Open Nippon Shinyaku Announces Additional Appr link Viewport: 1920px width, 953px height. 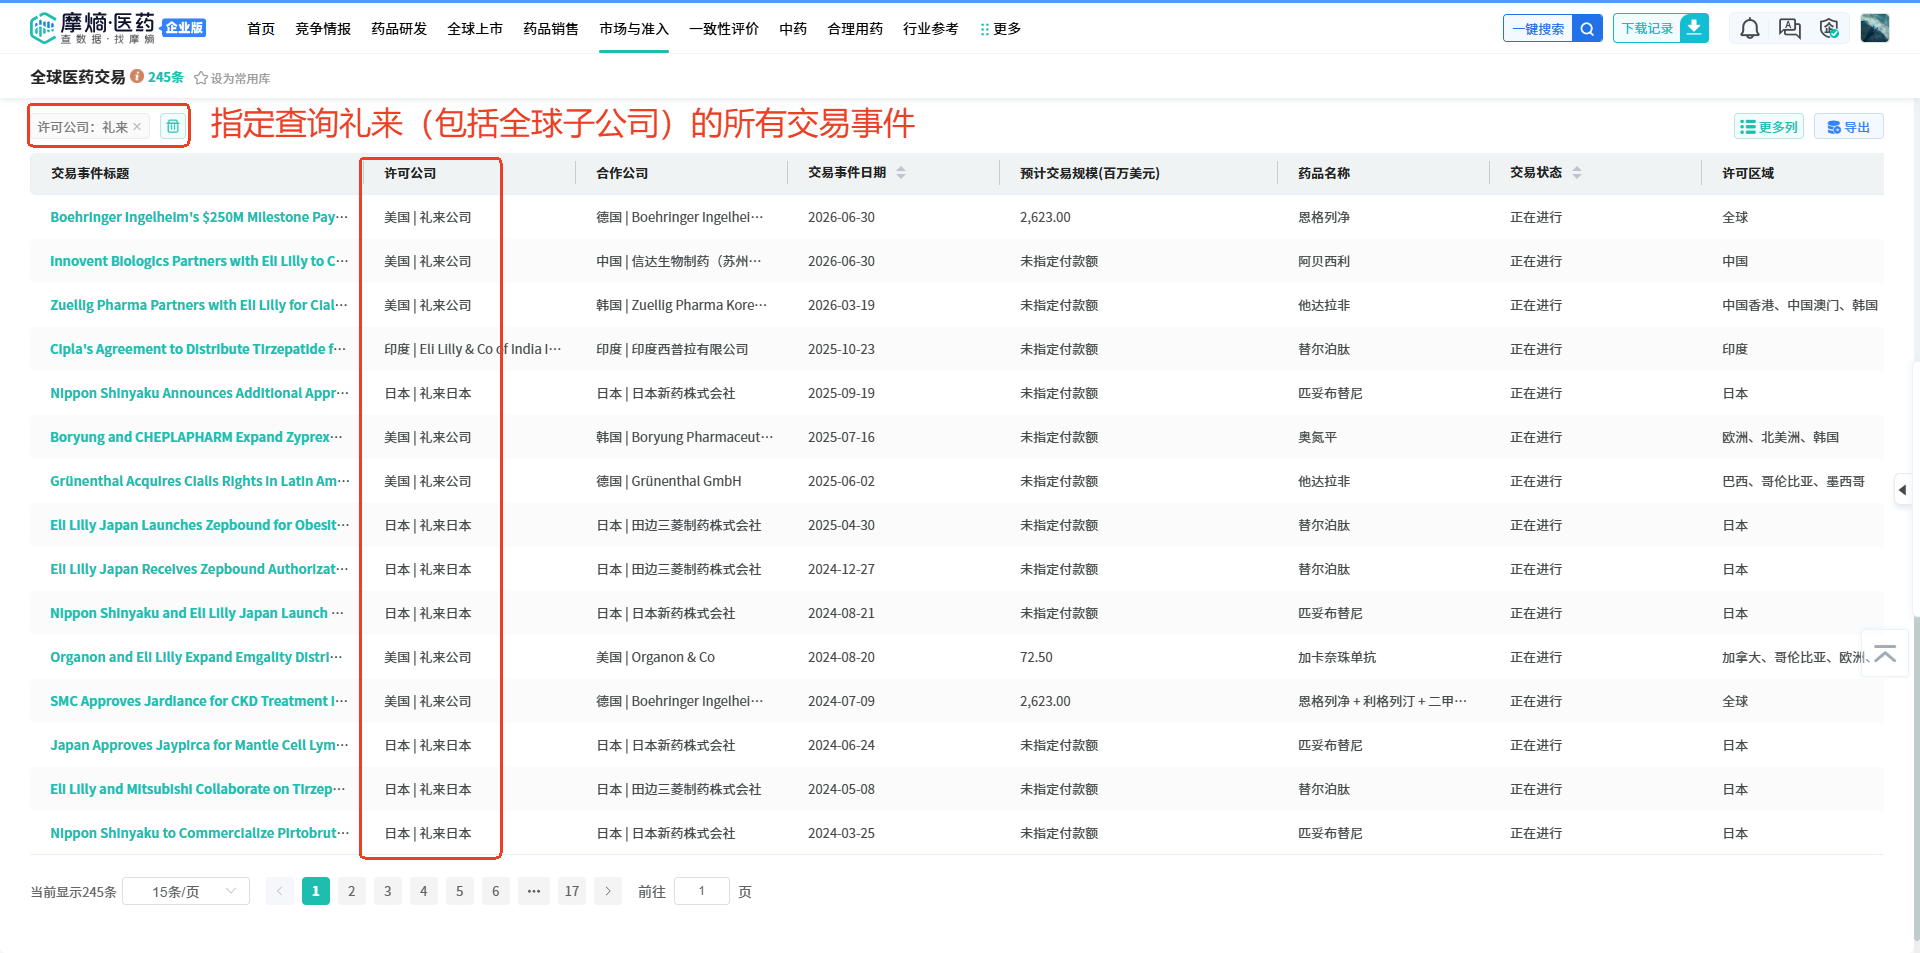[199, 393]
